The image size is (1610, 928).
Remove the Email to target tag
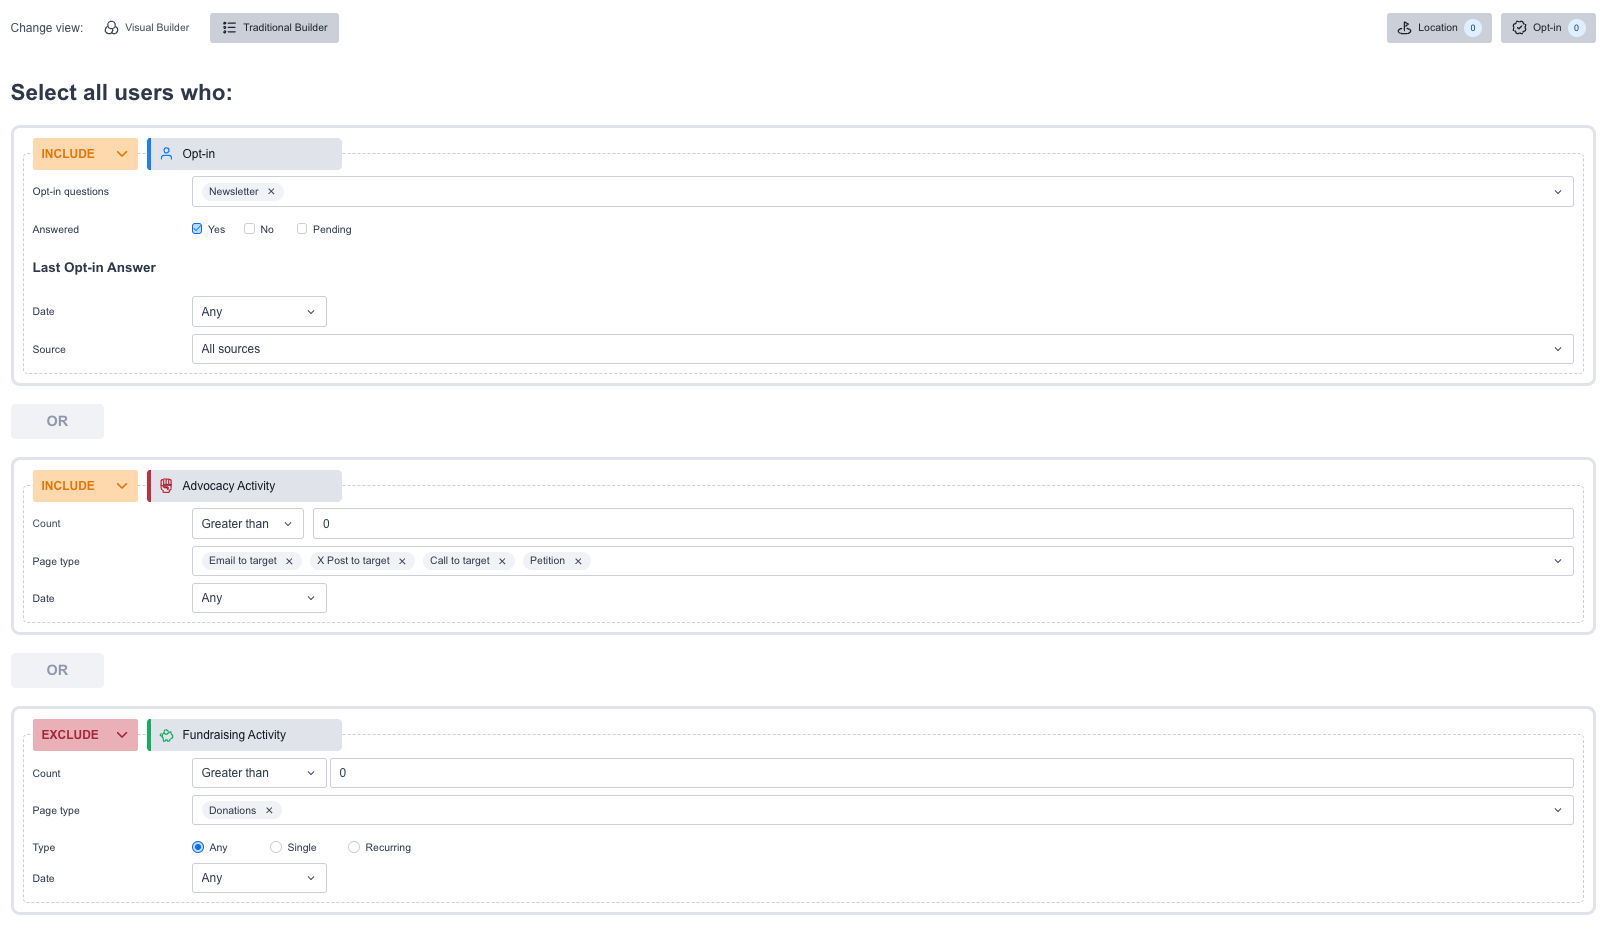pyautogui.click(x=289, y=561)
